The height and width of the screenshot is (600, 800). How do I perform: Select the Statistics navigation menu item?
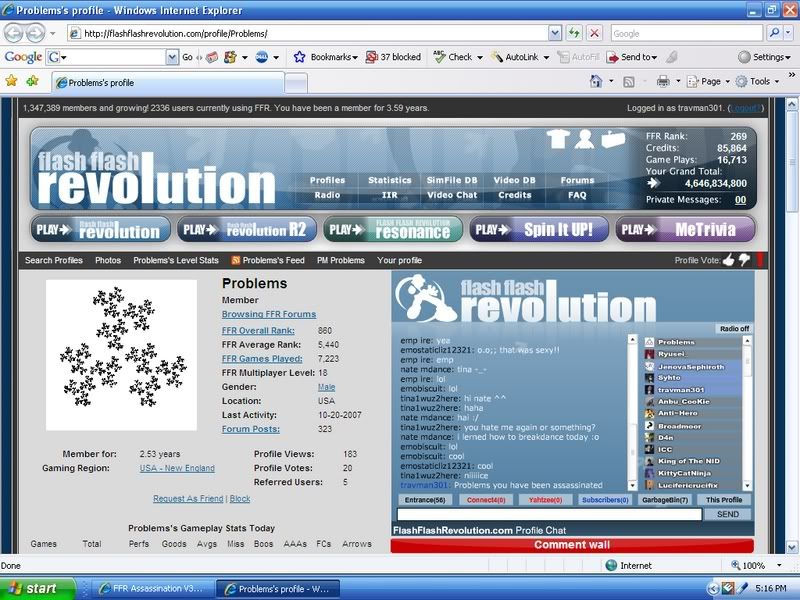pos(389,180)
